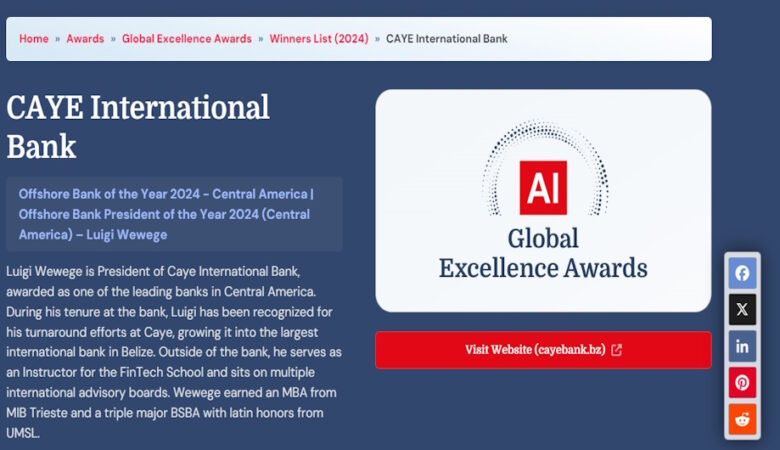Open the Awards breadcrumb link
Image resolution: width=780 pixels, height=450 pixels.
pos(85,39)
